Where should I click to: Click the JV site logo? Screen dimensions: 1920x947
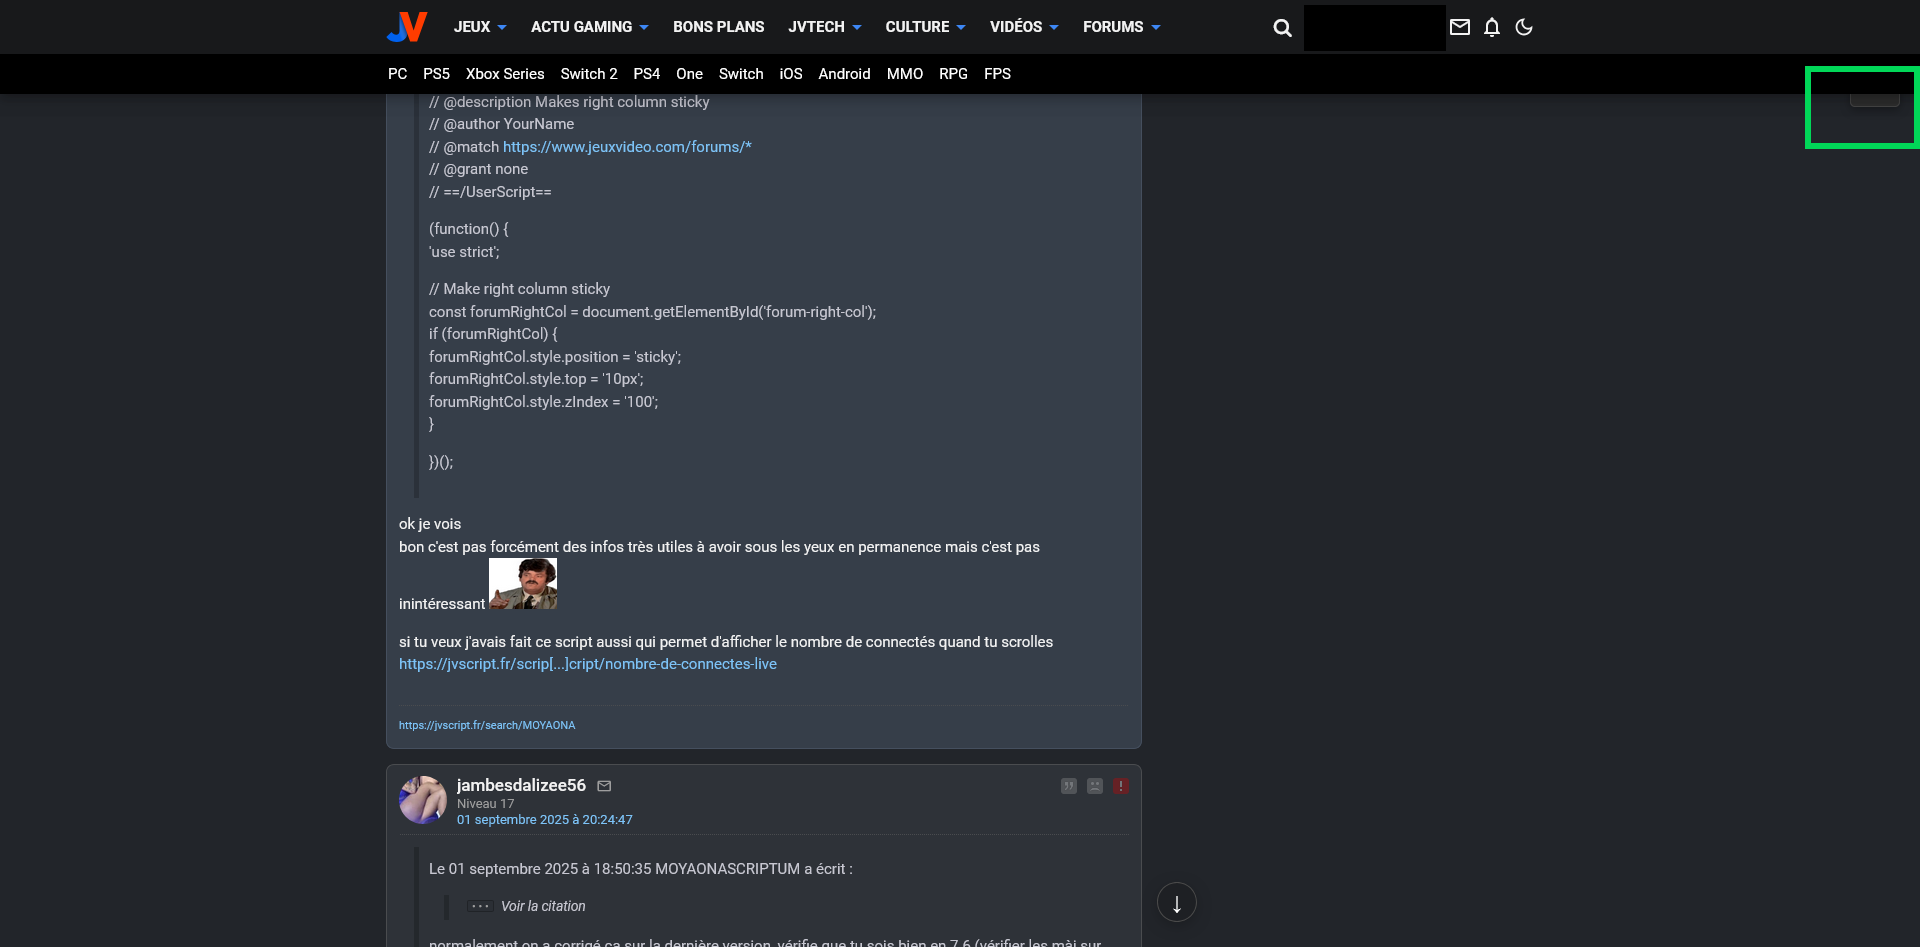[x=407, y=27]
